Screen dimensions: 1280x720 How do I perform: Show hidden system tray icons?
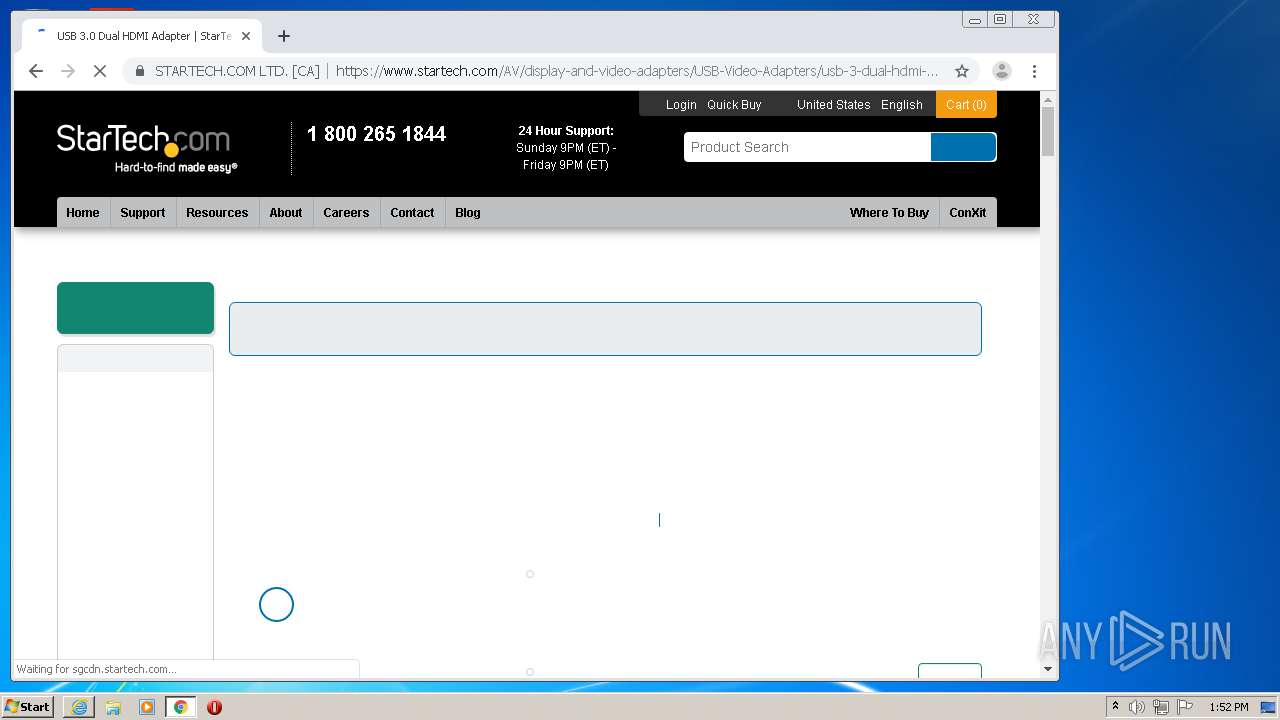[x=1115, y=707]
